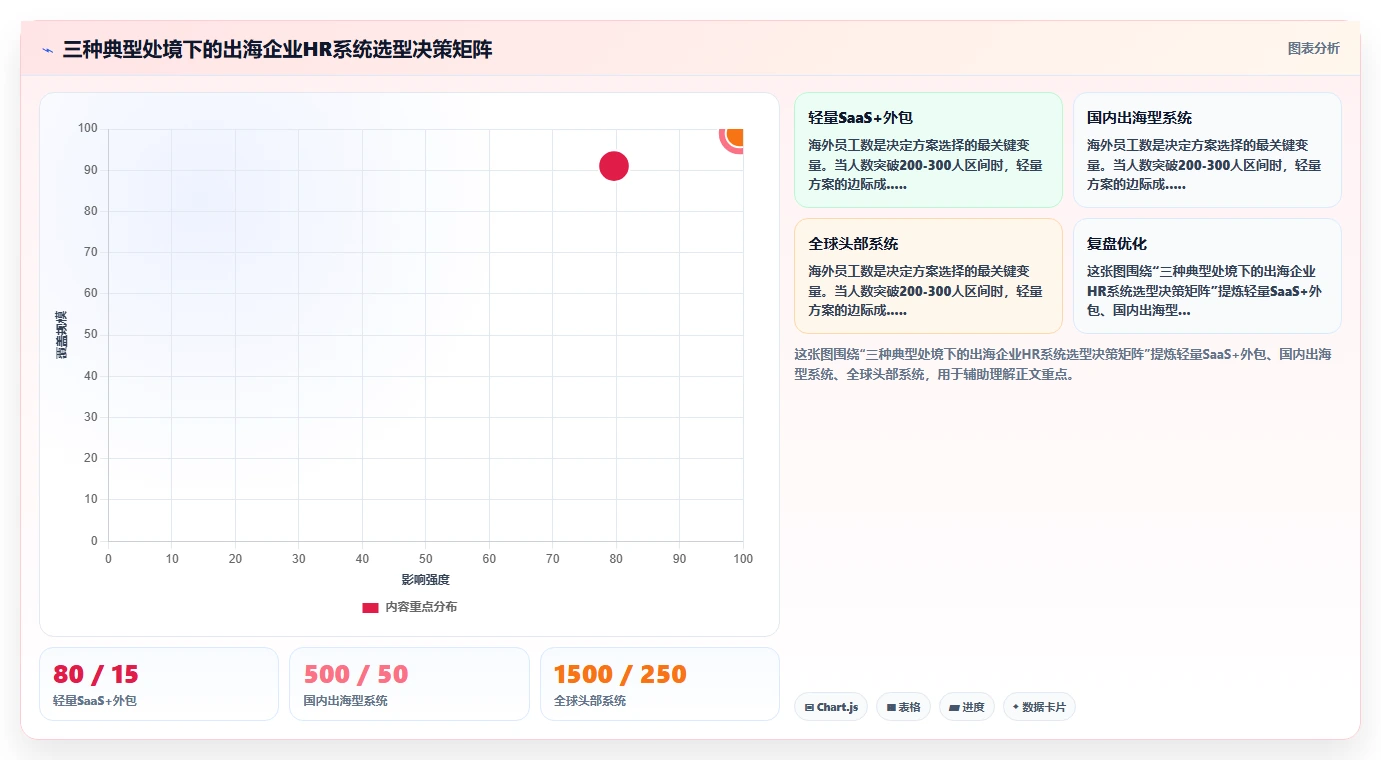Click the x-axis value 50
Viewport: 1381px width, 760px height.
click(x=426, y=559)
